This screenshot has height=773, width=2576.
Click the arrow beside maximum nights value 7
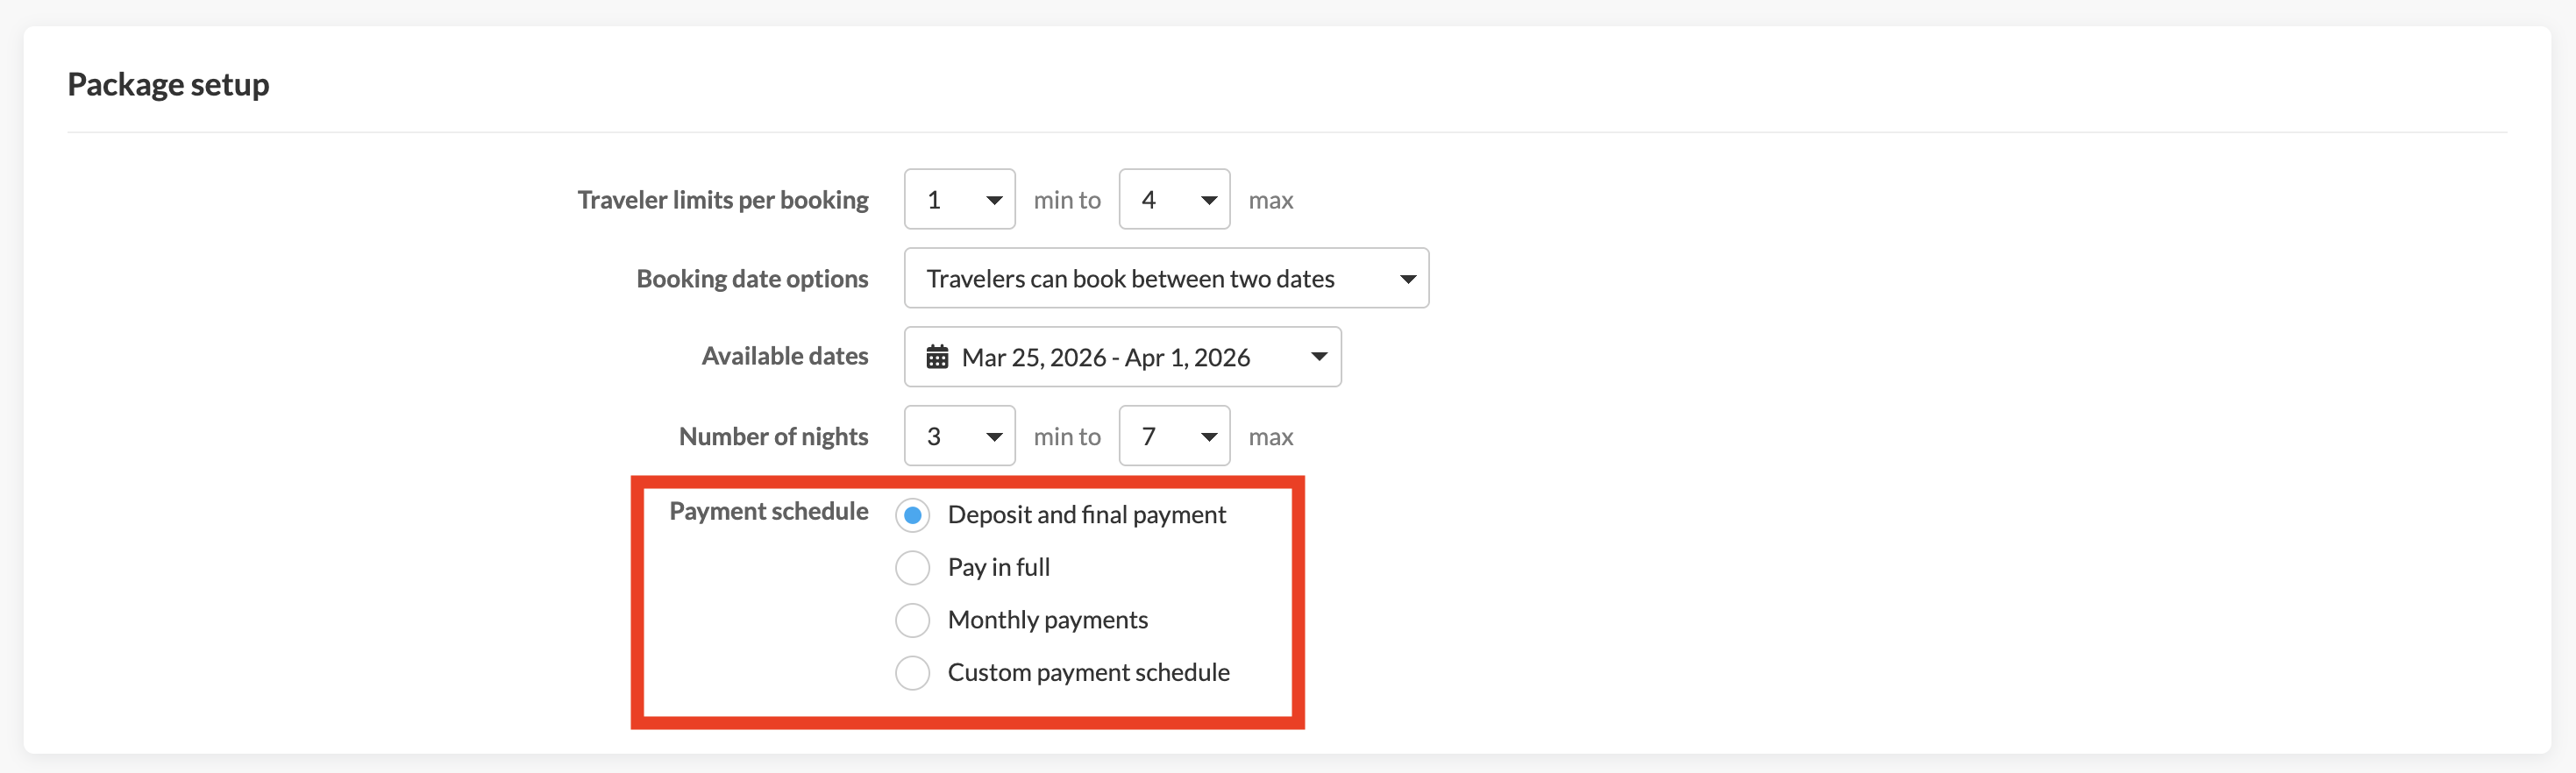click(1209, 437)
